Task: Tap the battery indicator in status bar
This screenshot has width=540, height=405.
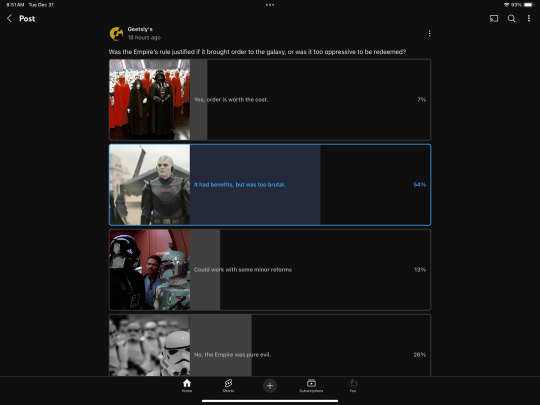Action: pyautogui.click(x=528, y=5)
